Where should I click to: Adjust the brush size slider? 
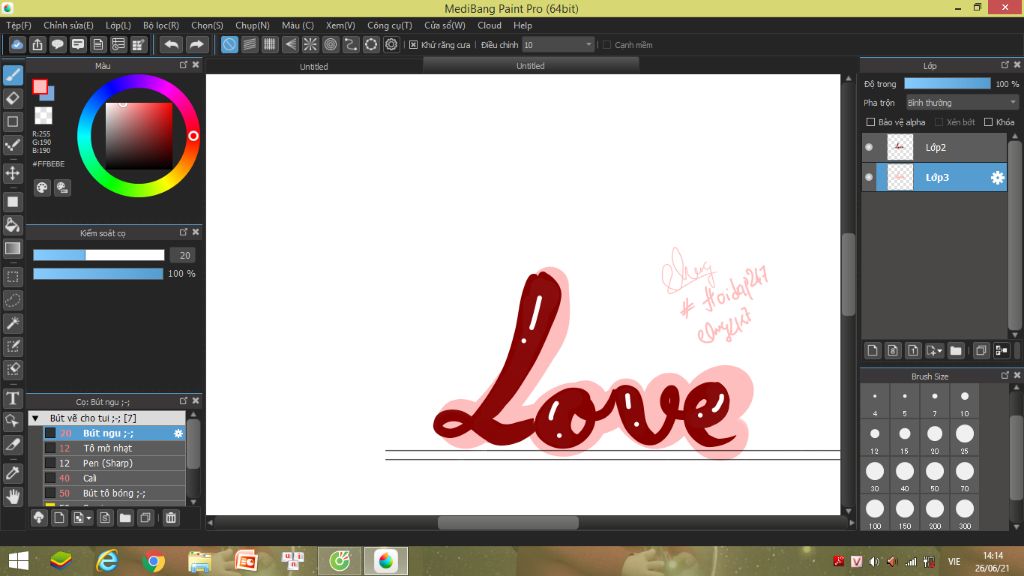click(x=99, y=255)
